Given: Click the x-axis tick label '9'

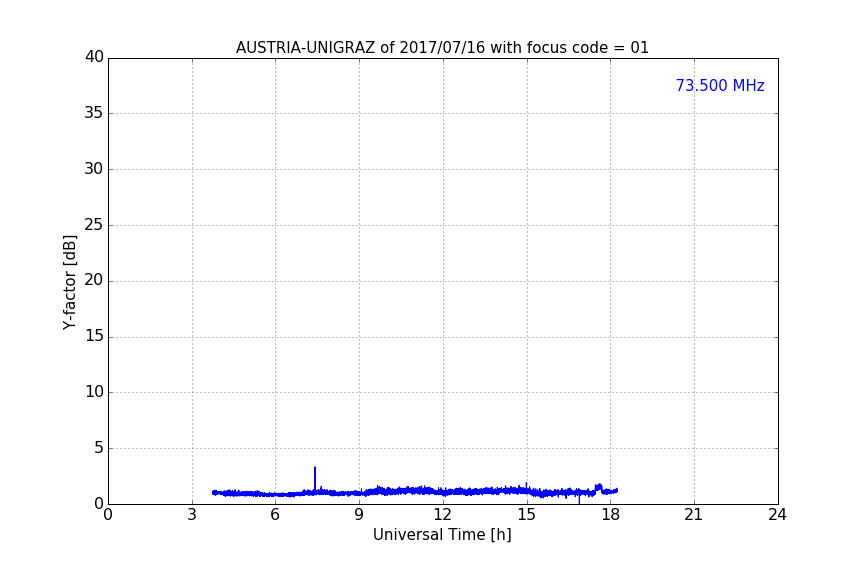Looking at the screenshot, I should coord(359,515).
